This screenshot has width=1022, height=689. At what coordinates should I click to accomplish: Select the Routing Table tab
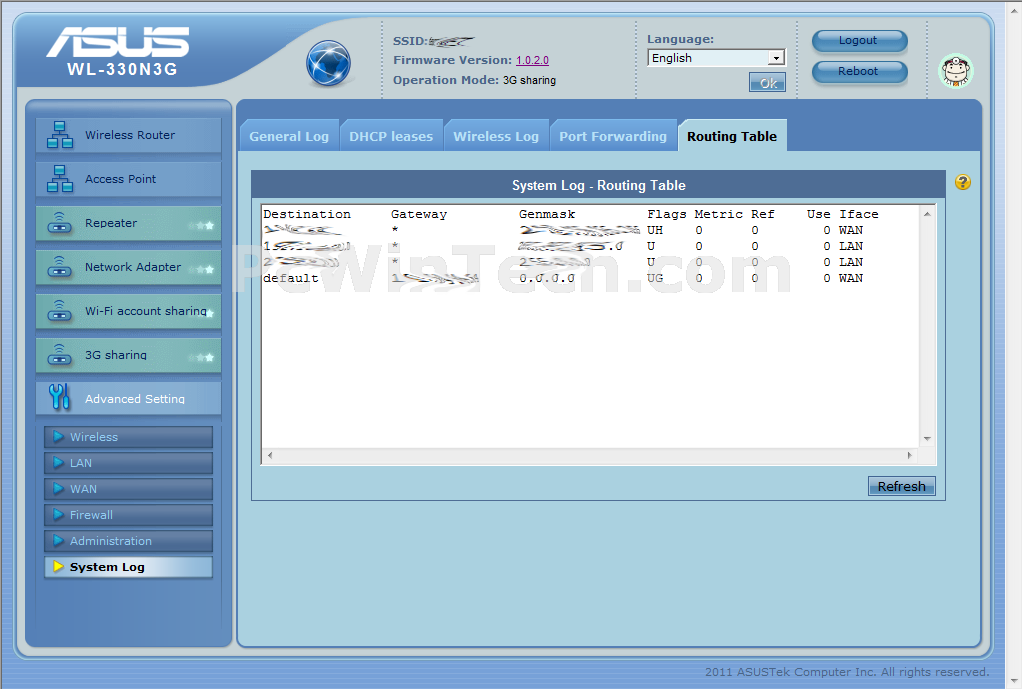pos(732,136)
